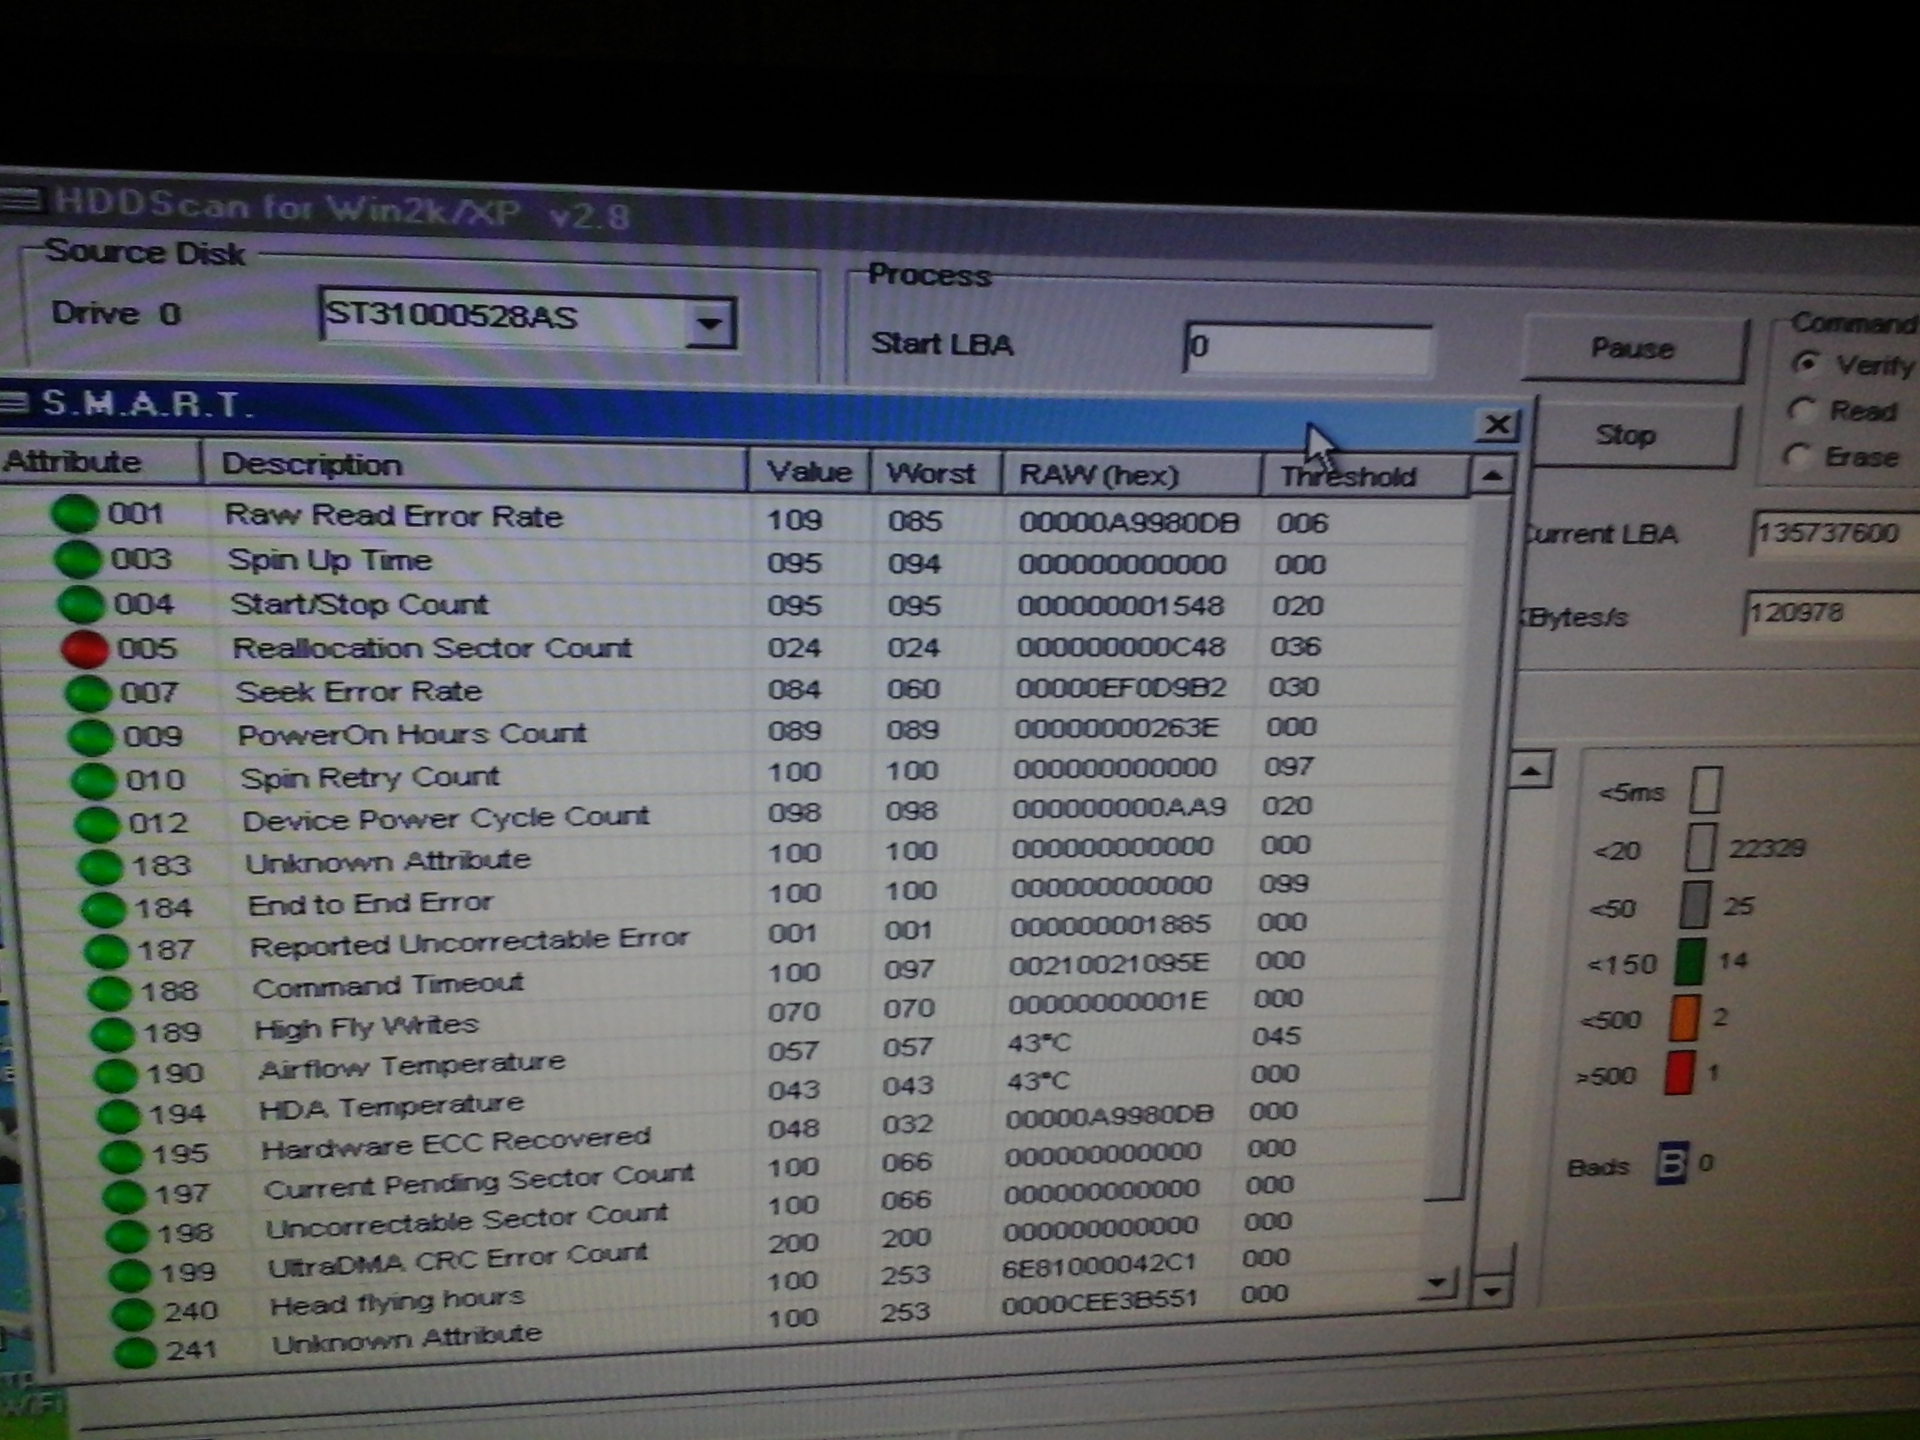Viewport: 1920px width, 1440px height.
Task: Sort by the Threshold column header
Action: (x=1365, y=476)
